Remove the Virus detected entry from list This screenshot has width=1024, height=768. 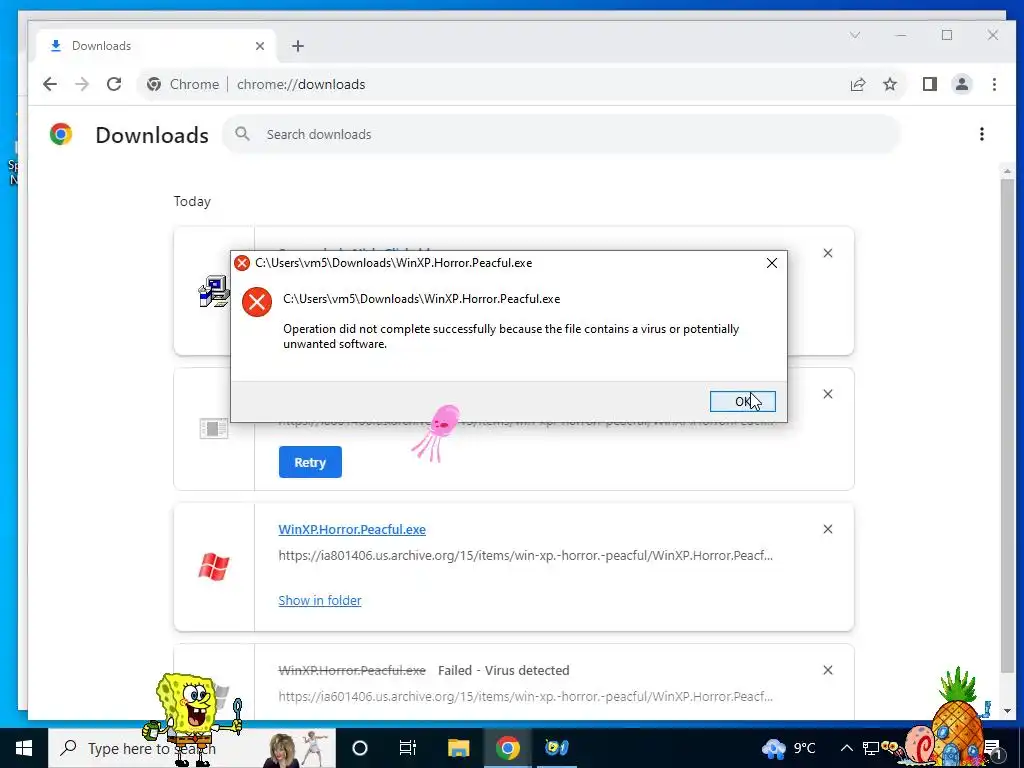tap(827, 670)
